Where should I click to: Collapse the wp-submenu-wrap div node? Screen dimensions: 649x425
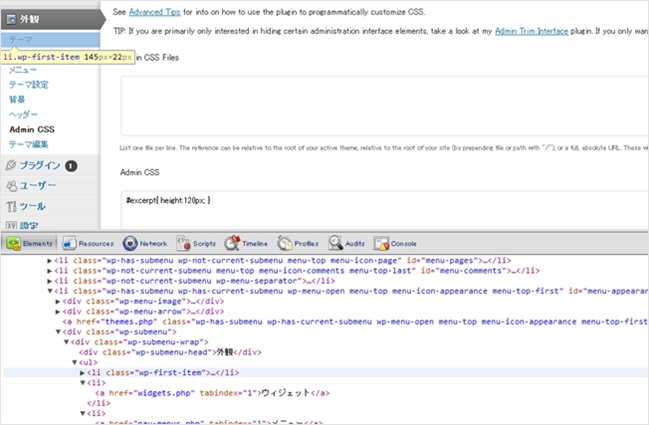coord(66,342)
